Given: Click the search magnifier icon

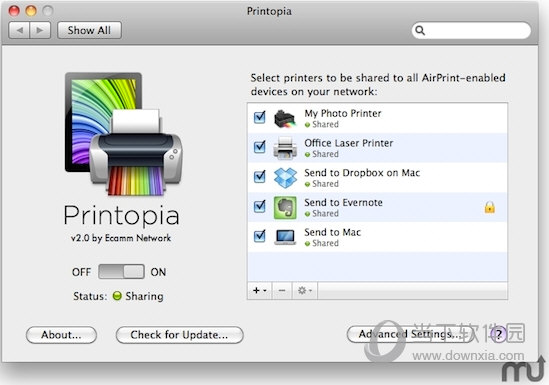Looking at the screenshot, I should [x=420, y=31].
